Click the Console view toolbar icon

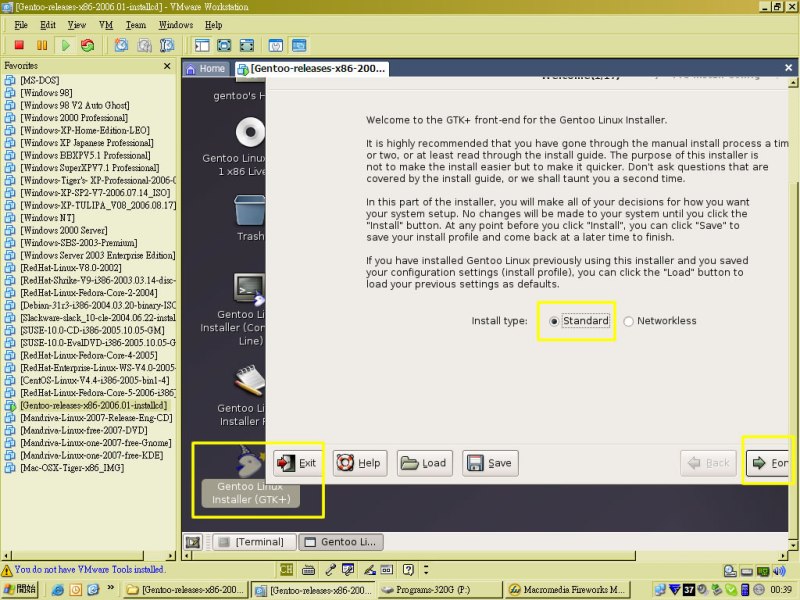tap(299, 45)
